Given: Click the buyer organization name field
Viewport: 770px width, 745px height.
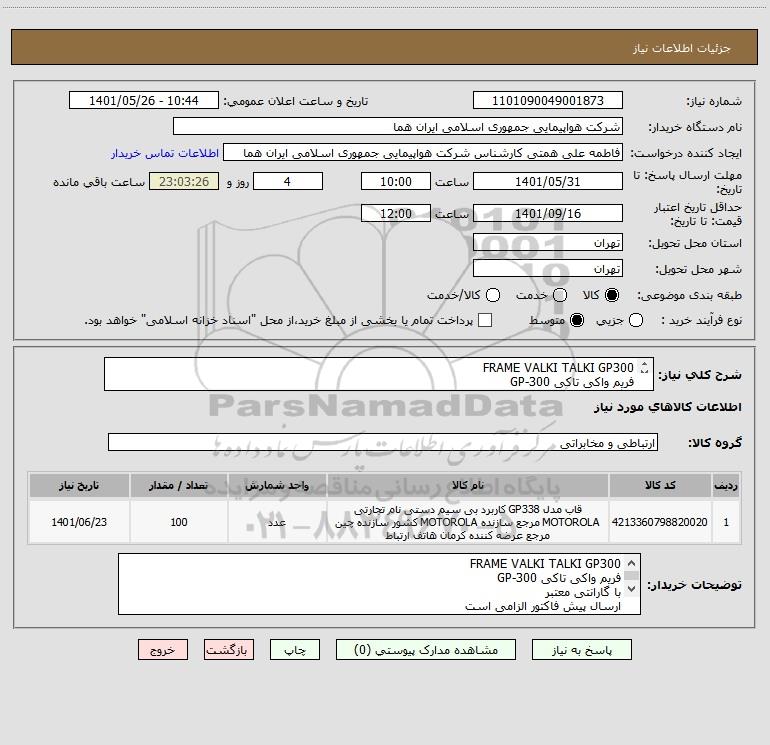Looking at the screenshot, I should (x=398, y=127).
